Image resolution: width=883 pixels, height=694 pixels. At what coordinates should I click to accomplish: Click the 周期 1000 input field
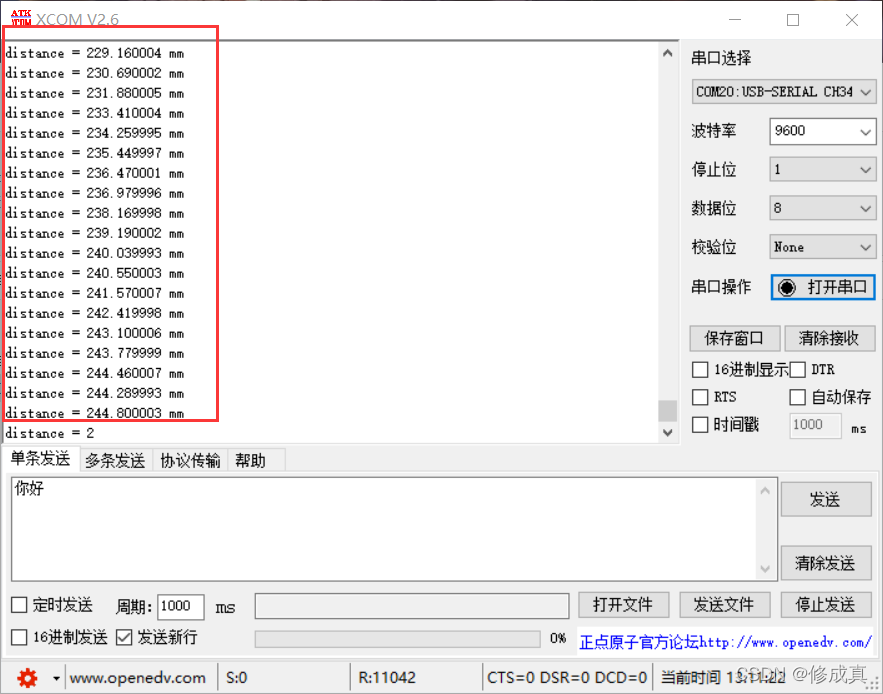point(180,606)
